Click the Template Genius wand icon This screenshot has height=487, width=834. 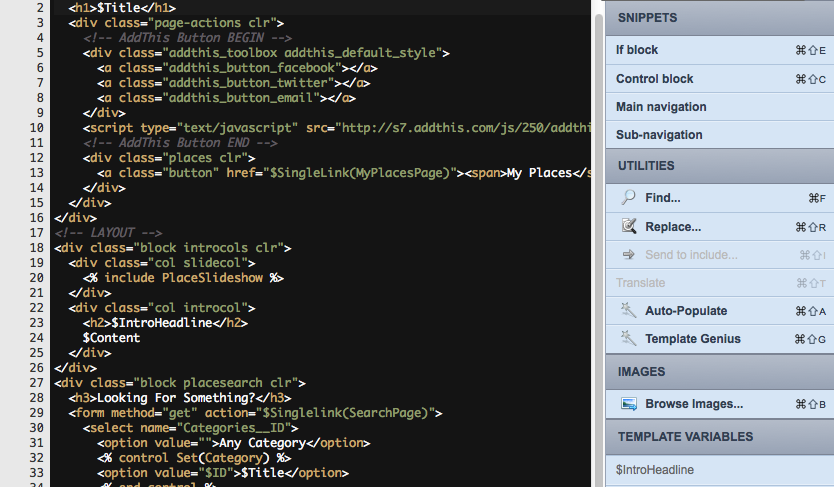pyautogui.click(x=628, y=338)
